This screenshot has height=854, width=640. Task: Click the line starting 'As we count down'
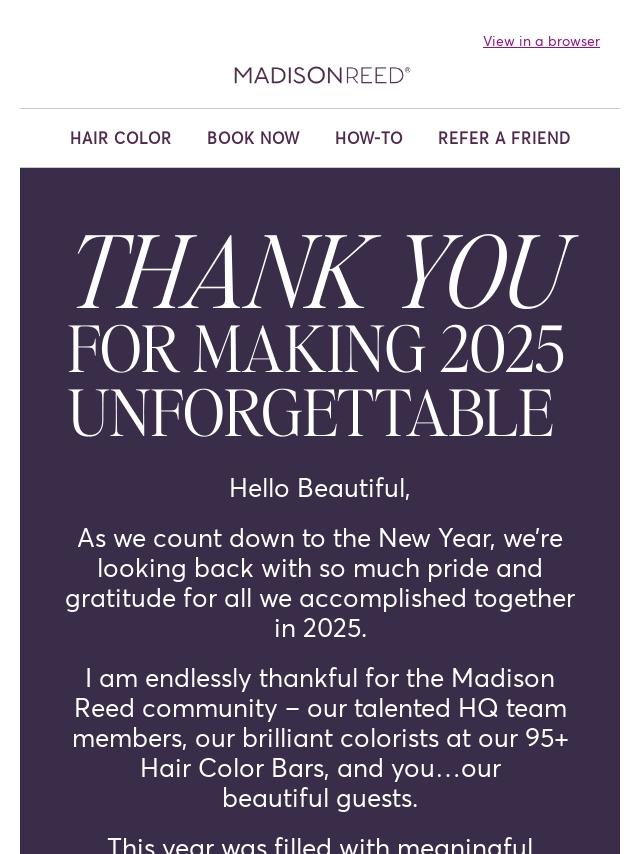click(x=320, y=538)
